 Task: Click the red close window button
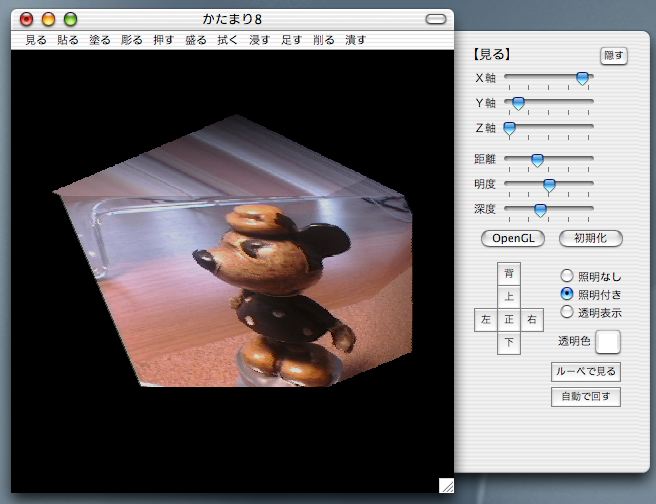(26, 19)
